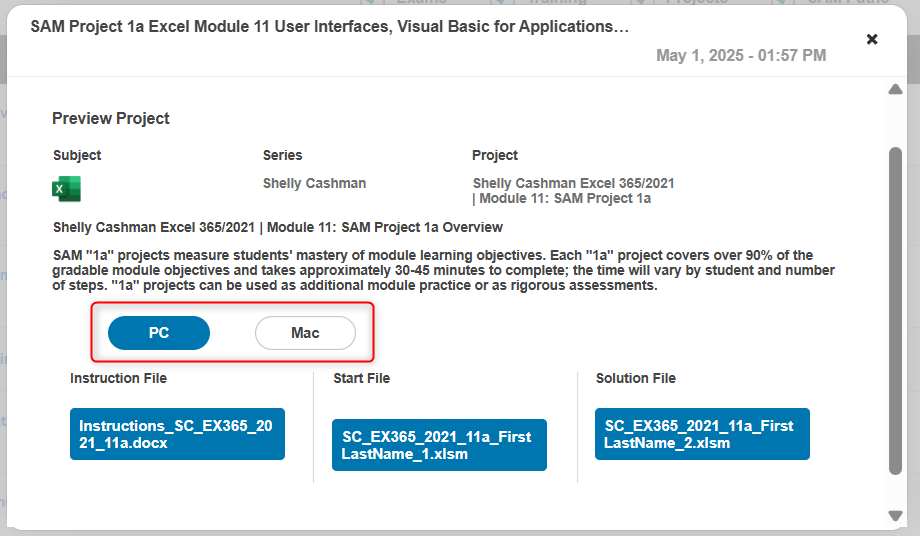920x536 pixels.
Task: Download the SC_EX365_2021_11a_FirstLastName_1.xlsm start file
Action: point(439,445)
